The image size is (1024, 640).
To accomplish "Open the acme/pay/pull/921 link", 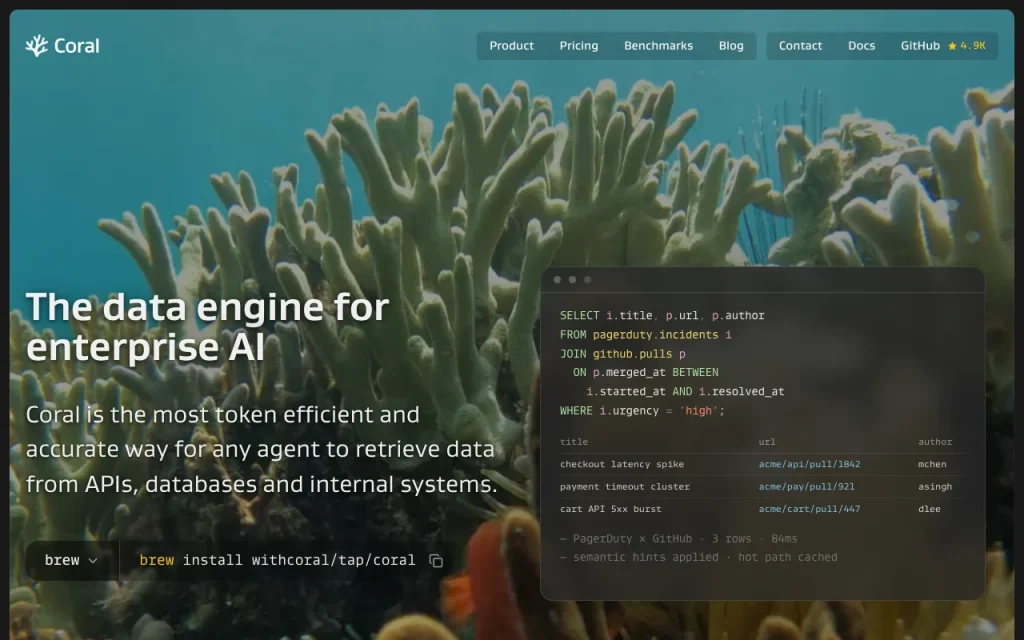I will 806,487.
